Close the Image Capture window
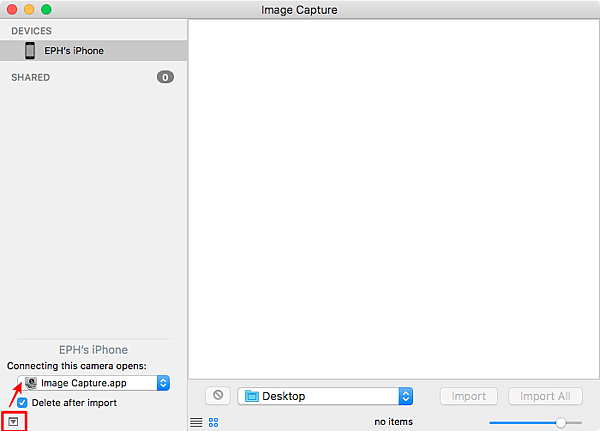The height and width of the screenshot is (431, 600). tap(12, 10)
